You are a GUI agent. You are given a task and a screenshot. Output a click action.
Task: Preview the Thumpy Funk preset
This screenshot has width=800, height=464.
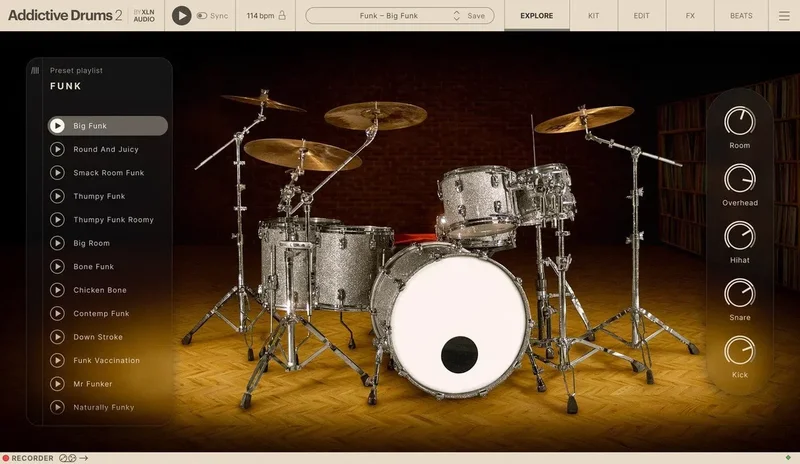coord(57,196)
